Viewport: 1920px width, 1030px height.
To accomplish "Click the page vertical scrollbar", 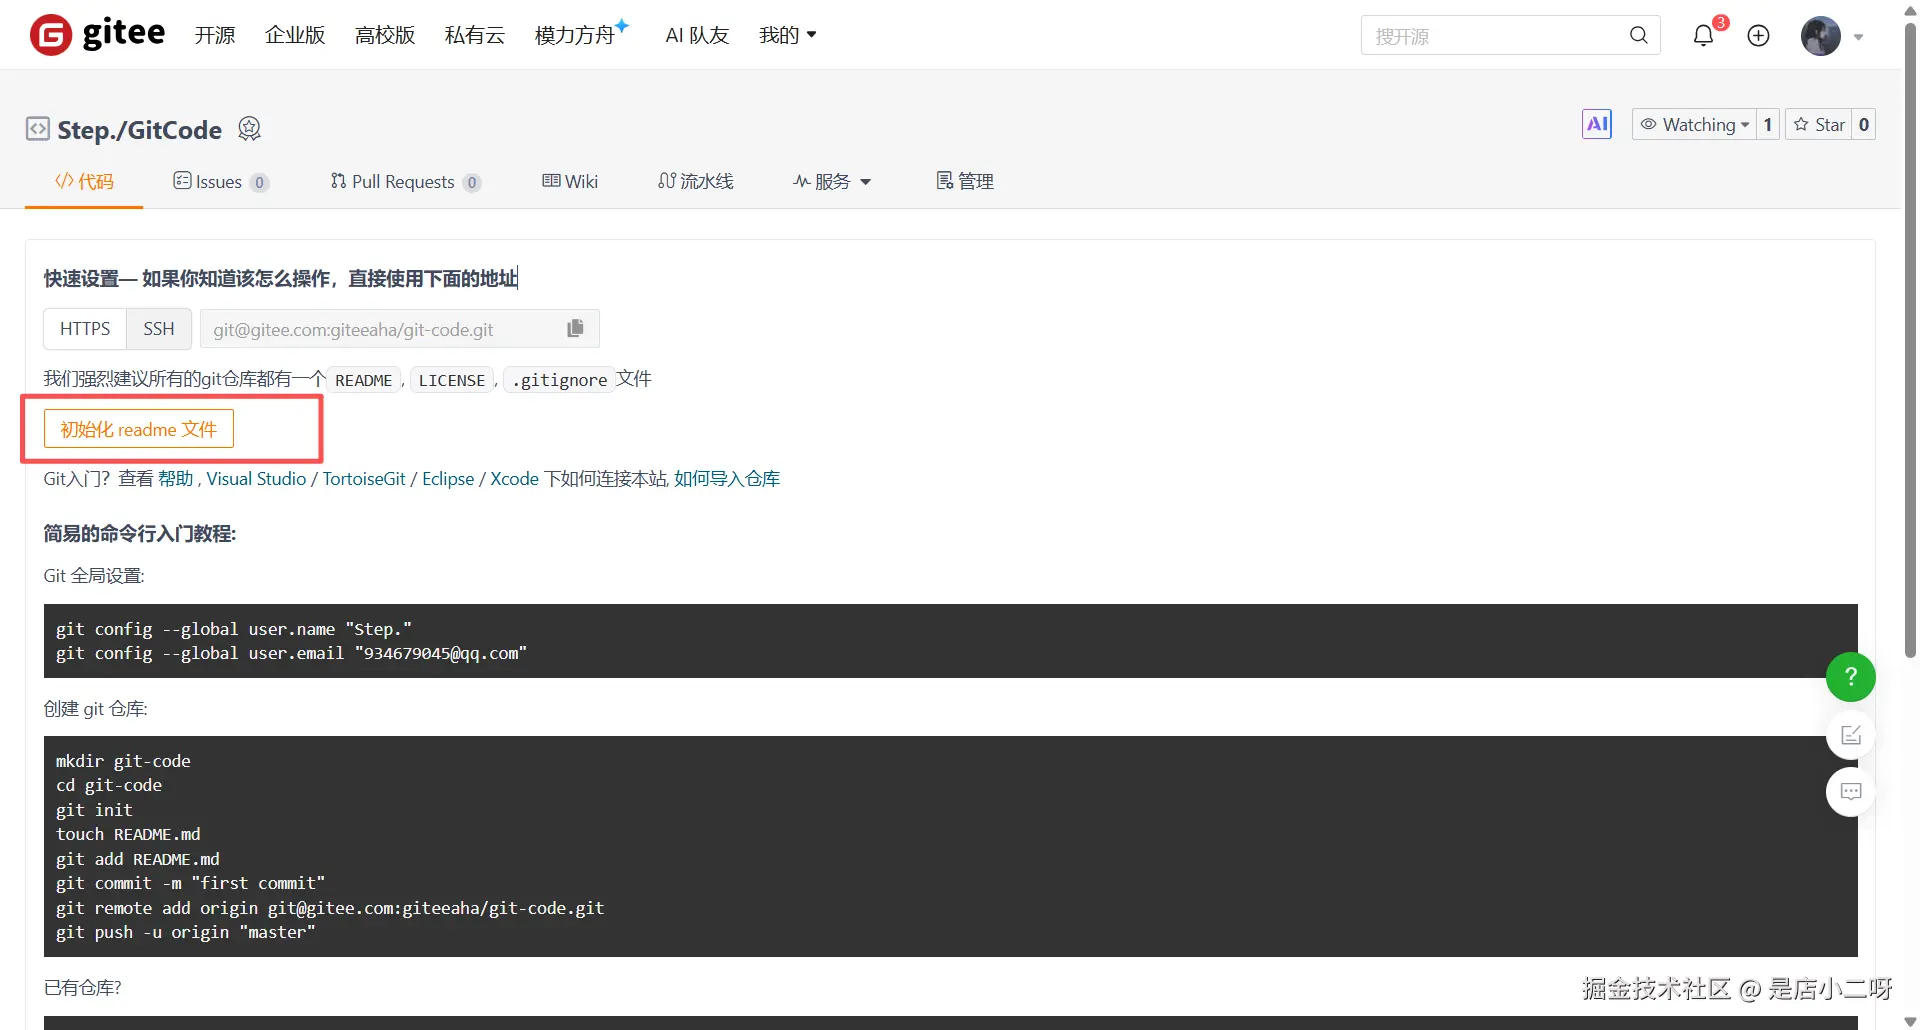I will pyautogui.click(x=1910, y=340).
